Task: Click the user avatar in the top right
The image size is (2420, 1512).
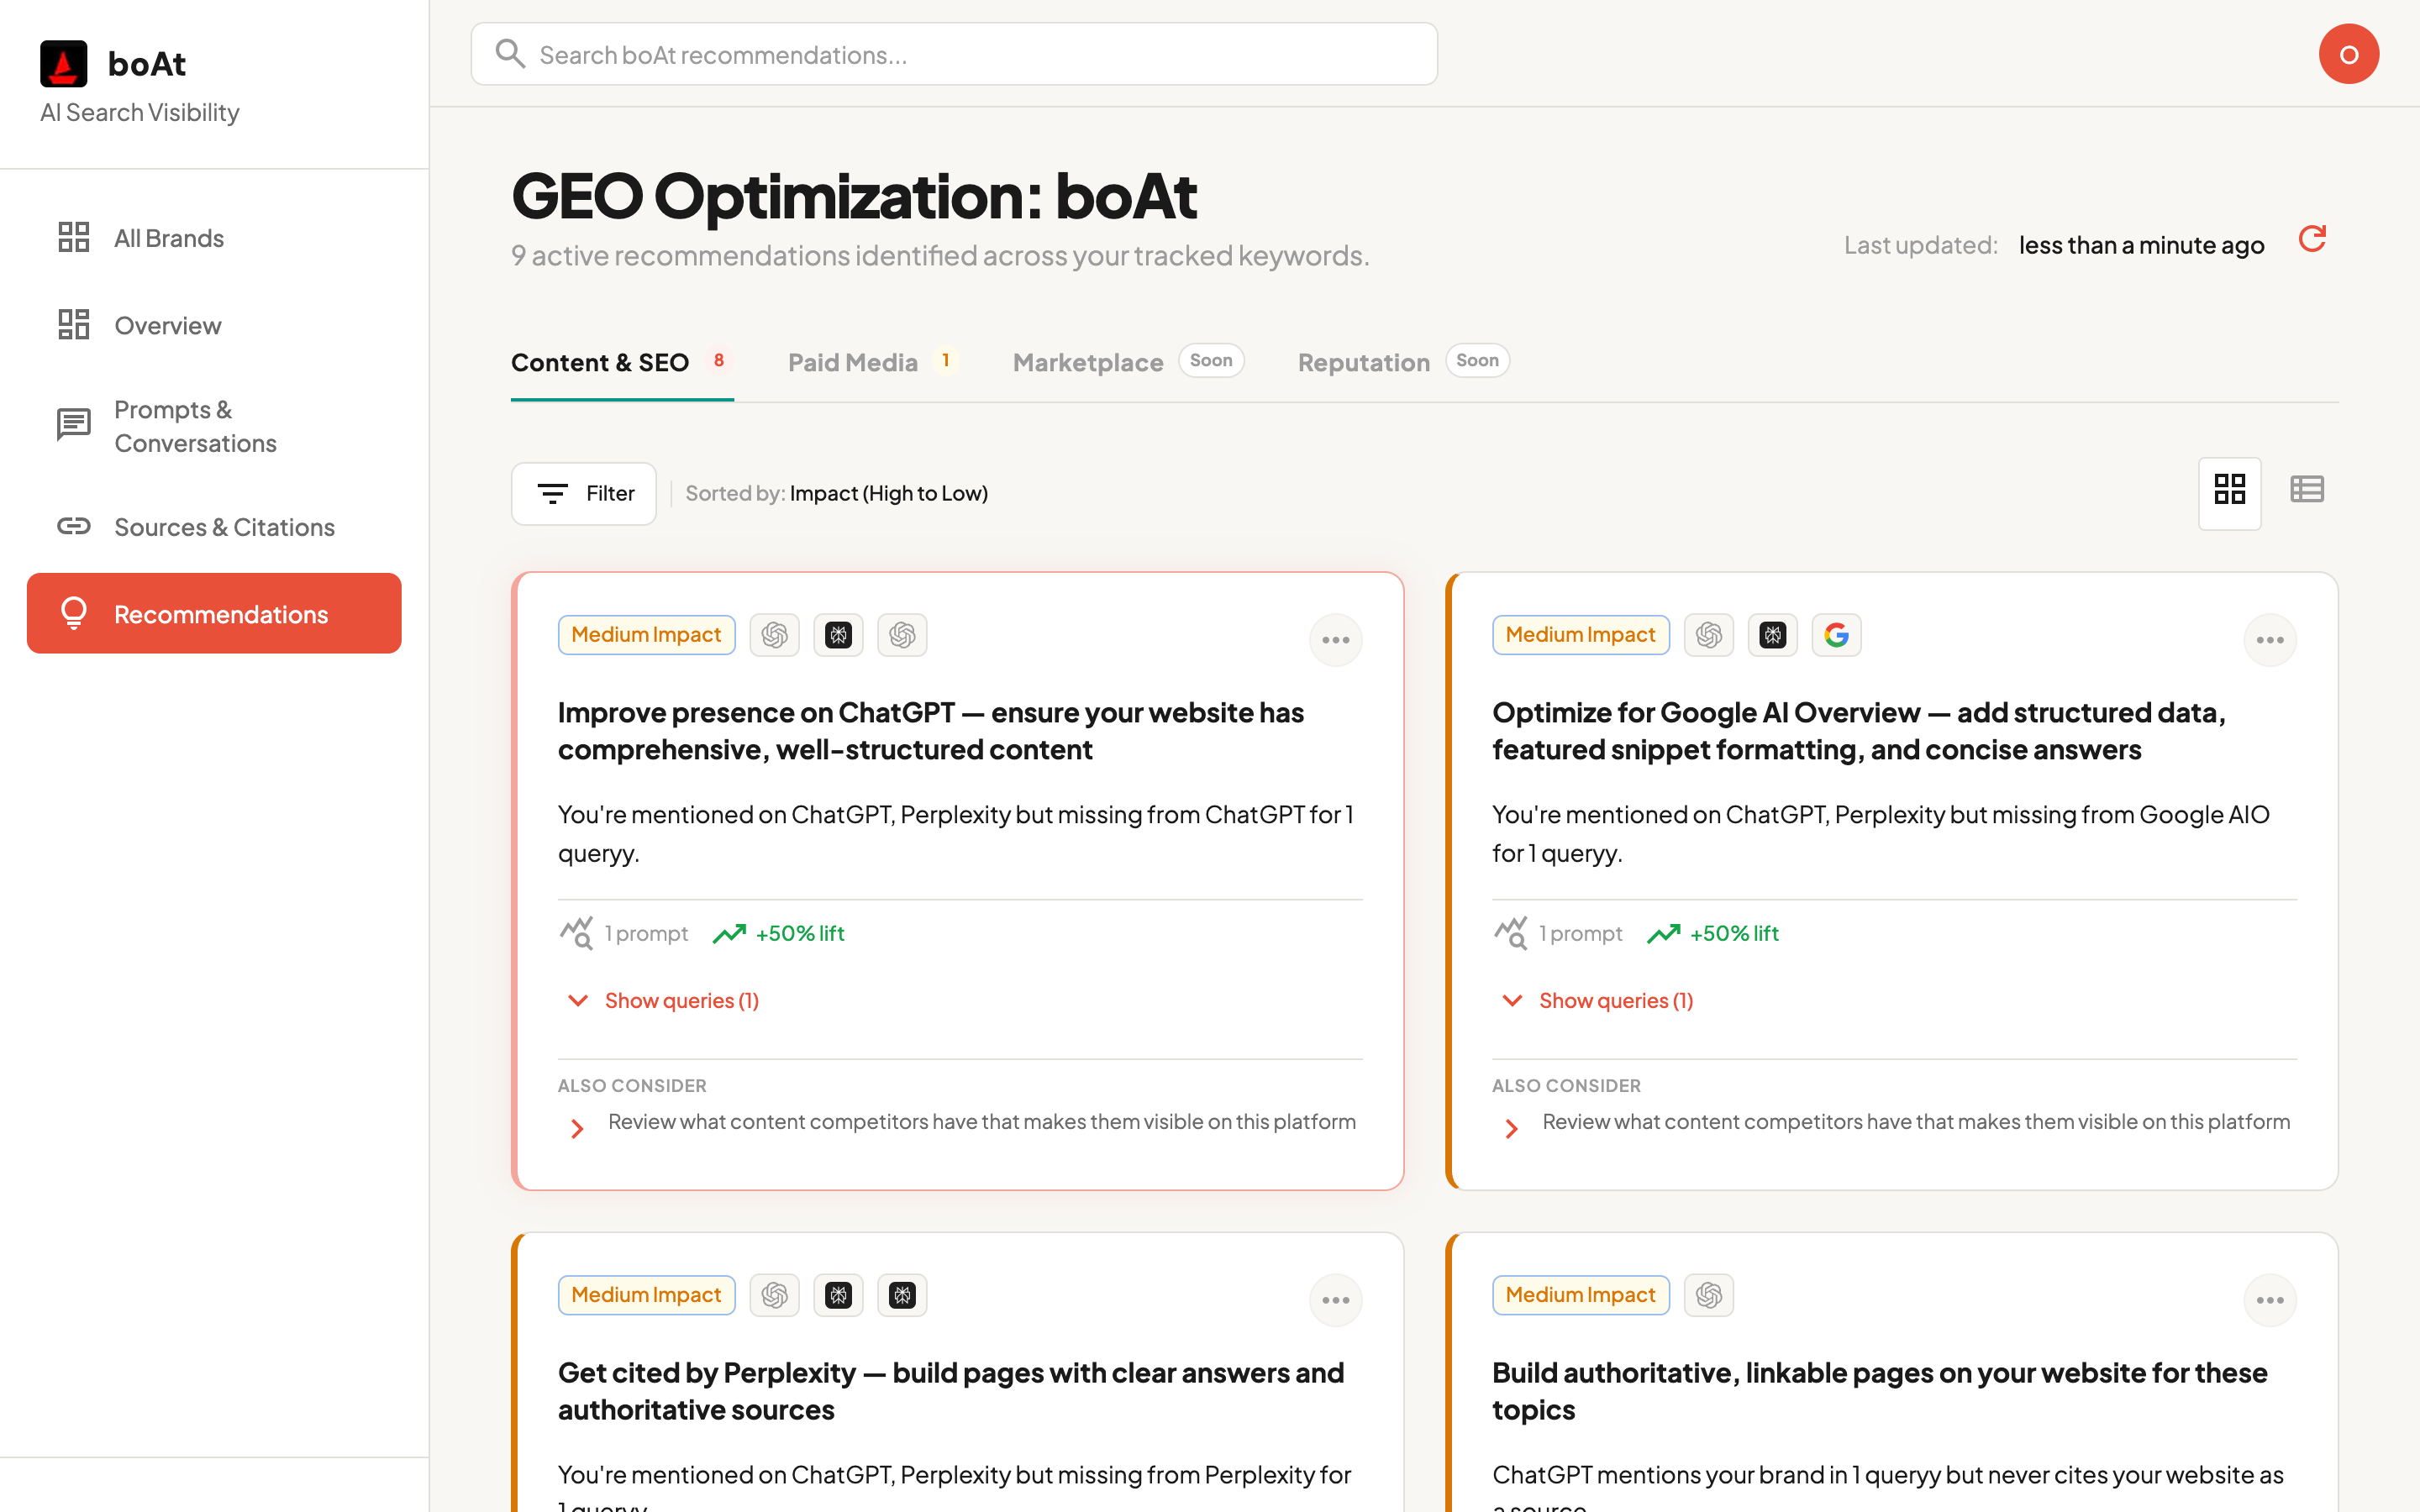Action: (2348, 54)
